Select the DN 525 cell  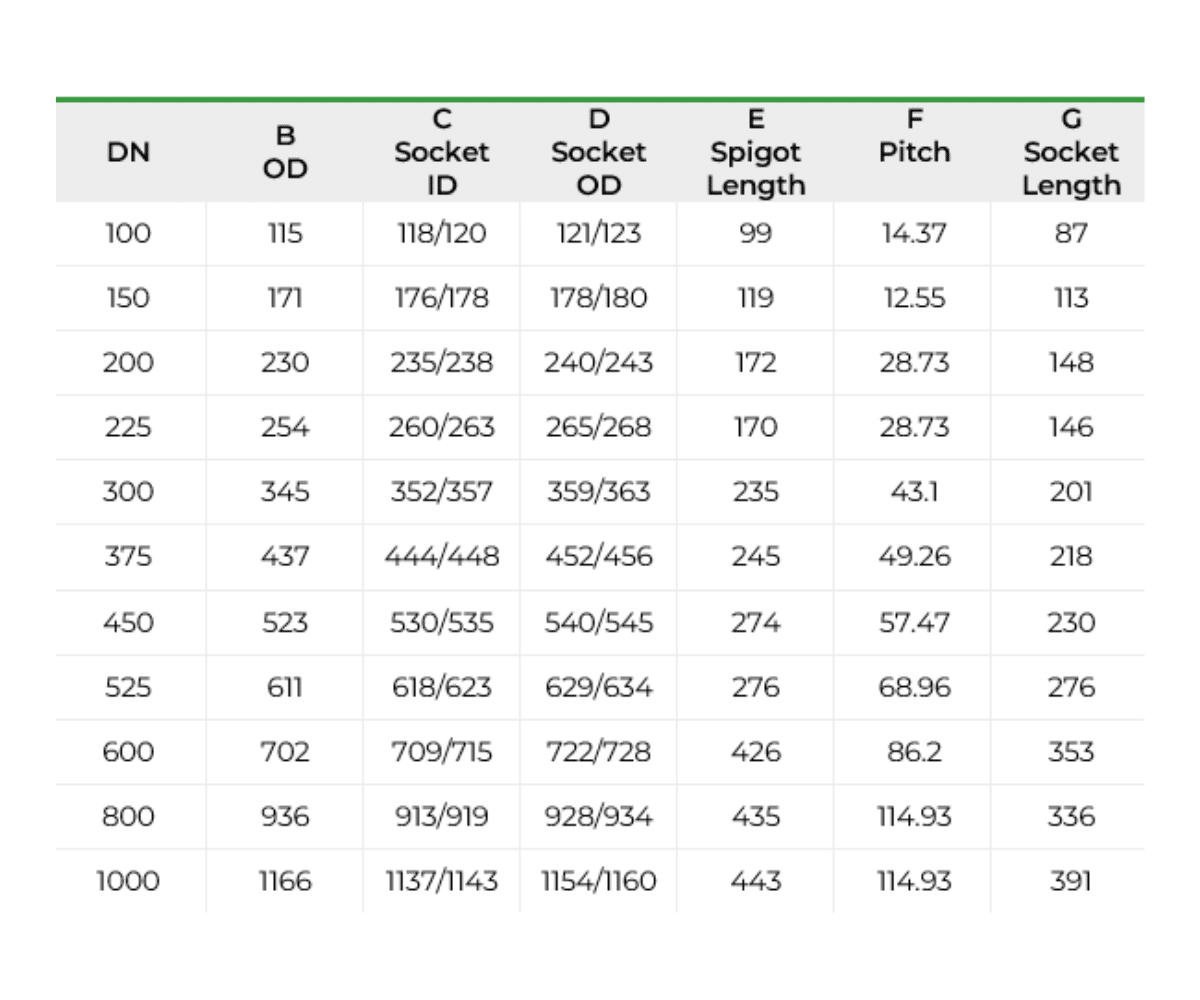tap(128, 687)
